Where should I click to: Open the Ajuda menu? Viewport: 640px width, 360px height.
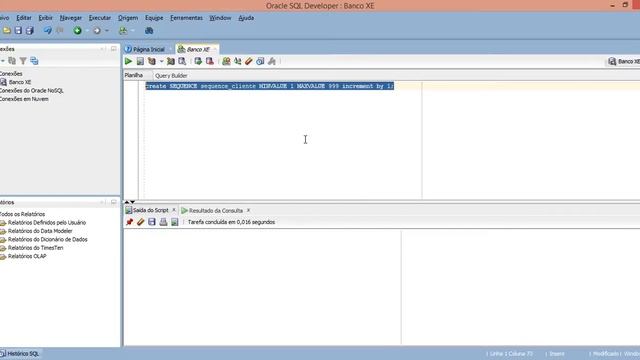(246, 18)
